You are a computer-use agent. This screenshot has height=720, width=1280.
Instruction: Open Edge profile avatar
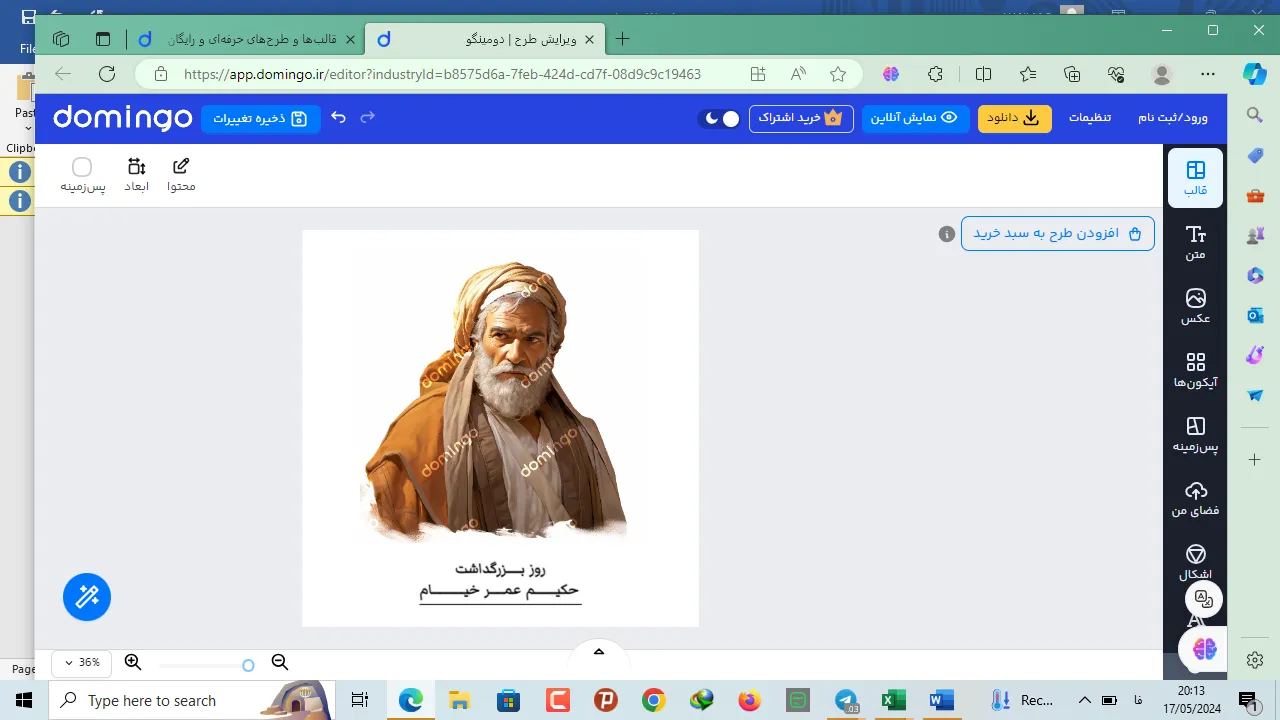coord(1162,74)
